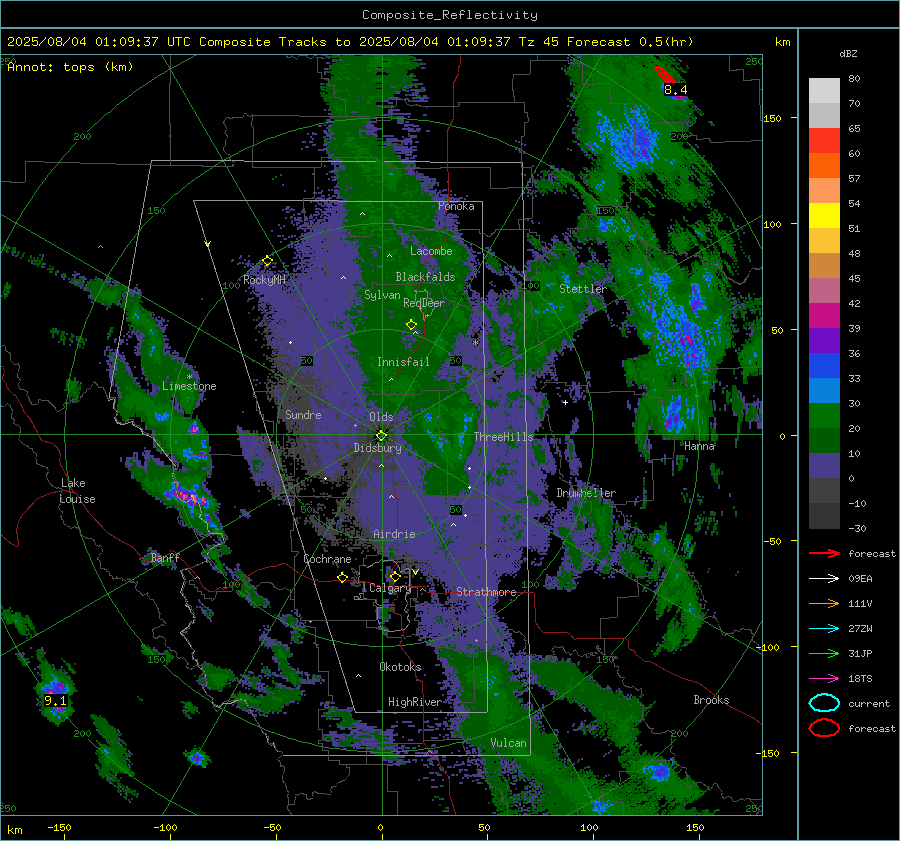Click the Blackfalds town label
This screenshot has height=841, width=900.
click(425, 277)
